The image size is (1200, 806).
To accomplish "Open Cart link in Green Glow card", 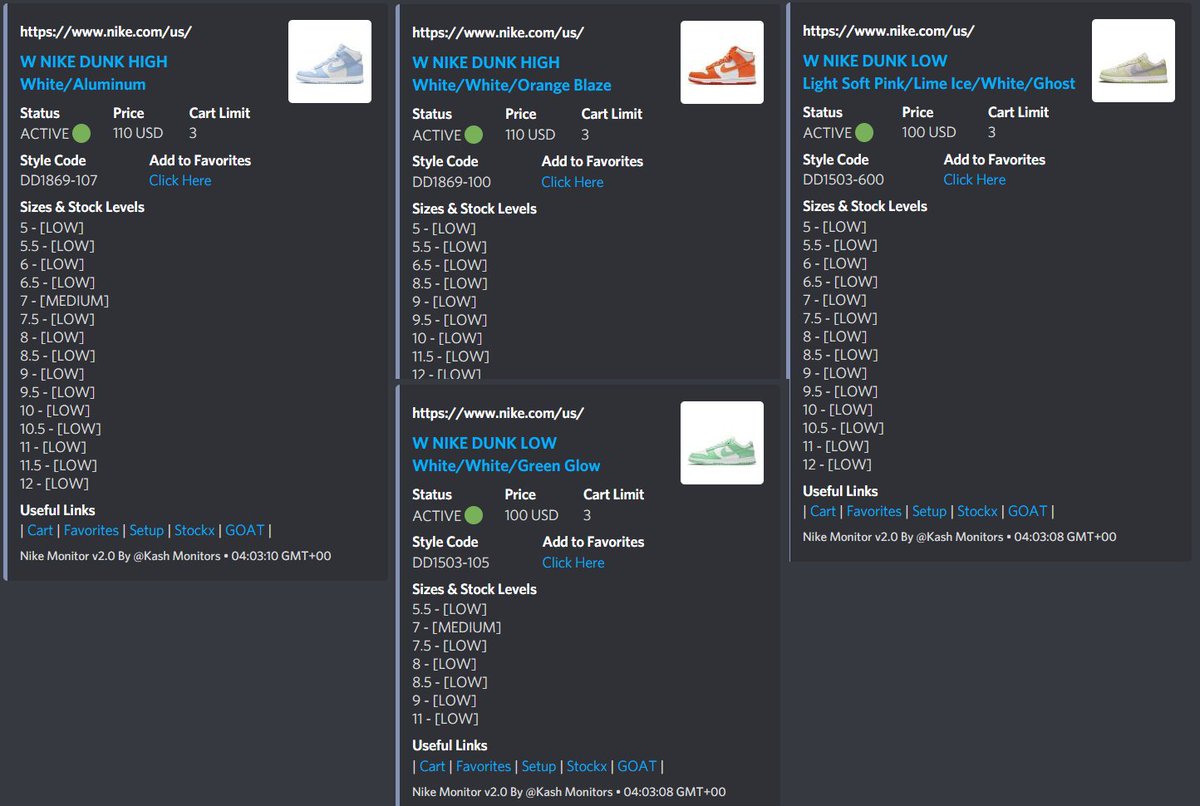I will click(432, 766).
